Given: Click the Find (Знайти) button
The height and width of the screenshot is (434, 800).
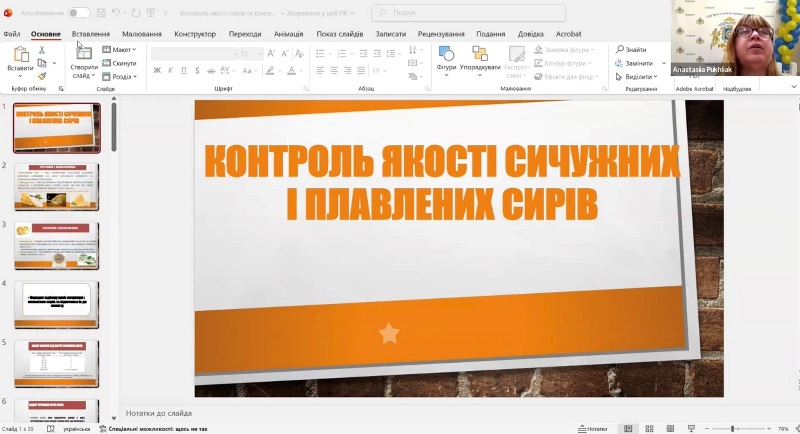Looking at the screenshot, I should 631,49.
